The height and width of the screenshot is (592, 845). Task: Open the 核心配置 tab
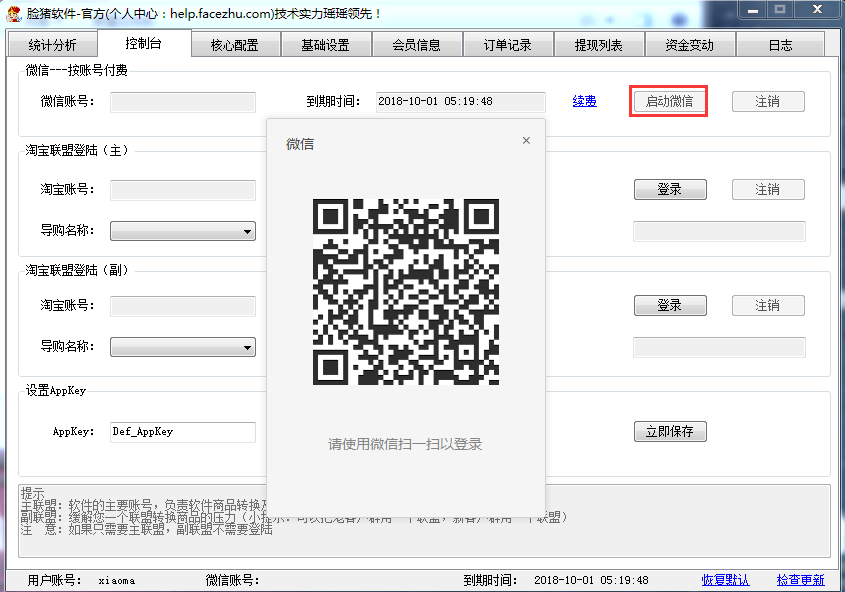[x=234, y=45]
